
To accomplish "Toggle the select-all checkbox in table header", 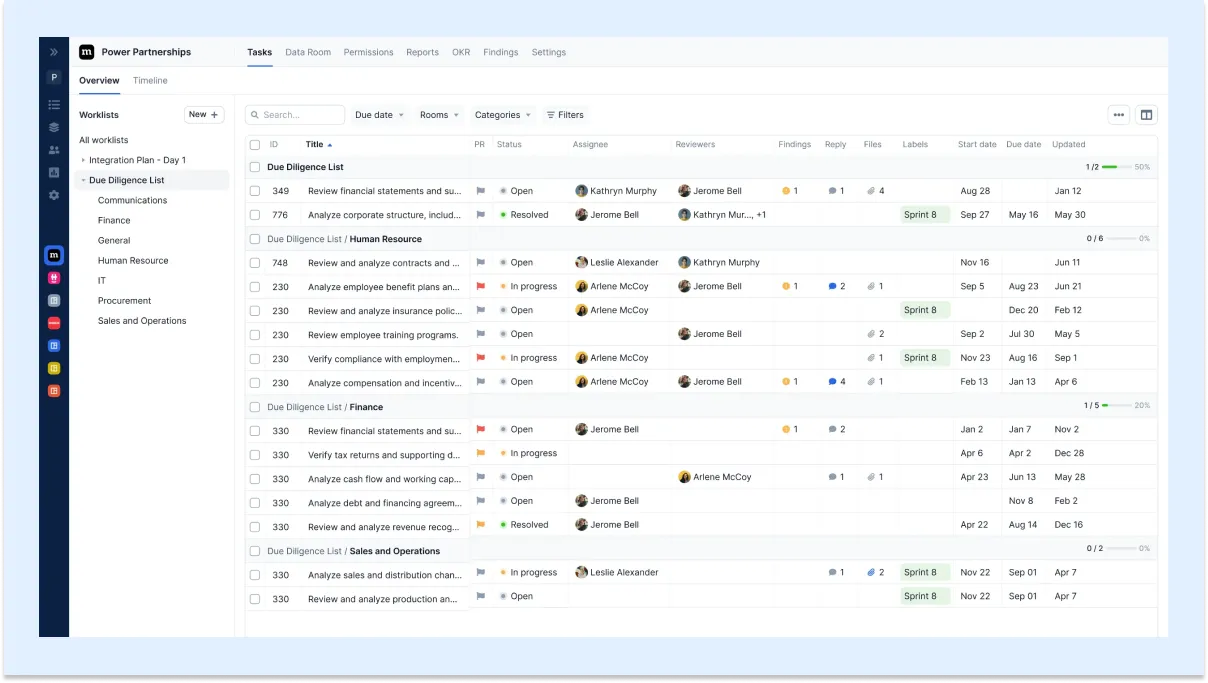I will pos(255,145).
